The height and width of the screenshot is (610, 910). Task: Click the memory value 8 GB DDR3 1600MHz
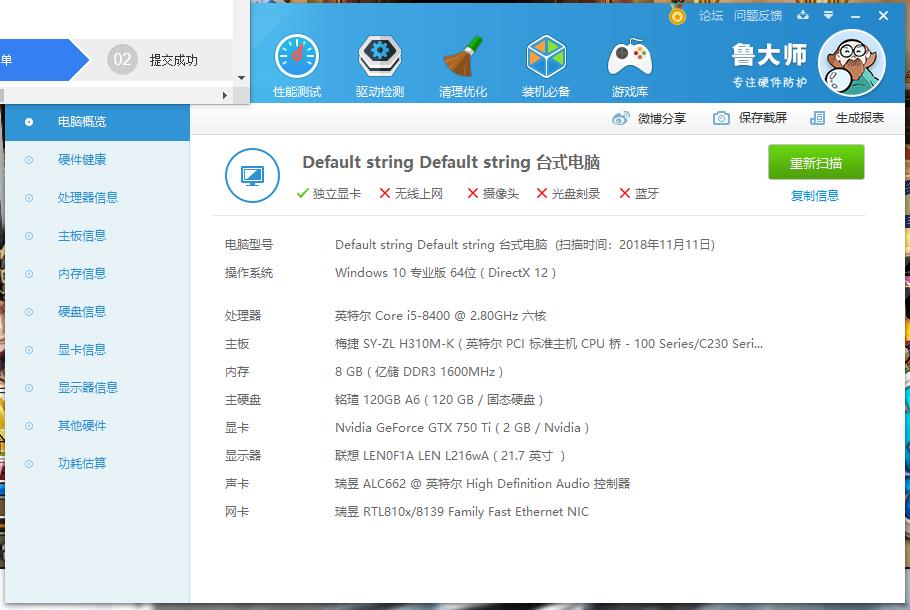pyautogui.click(x=419, y=371)
